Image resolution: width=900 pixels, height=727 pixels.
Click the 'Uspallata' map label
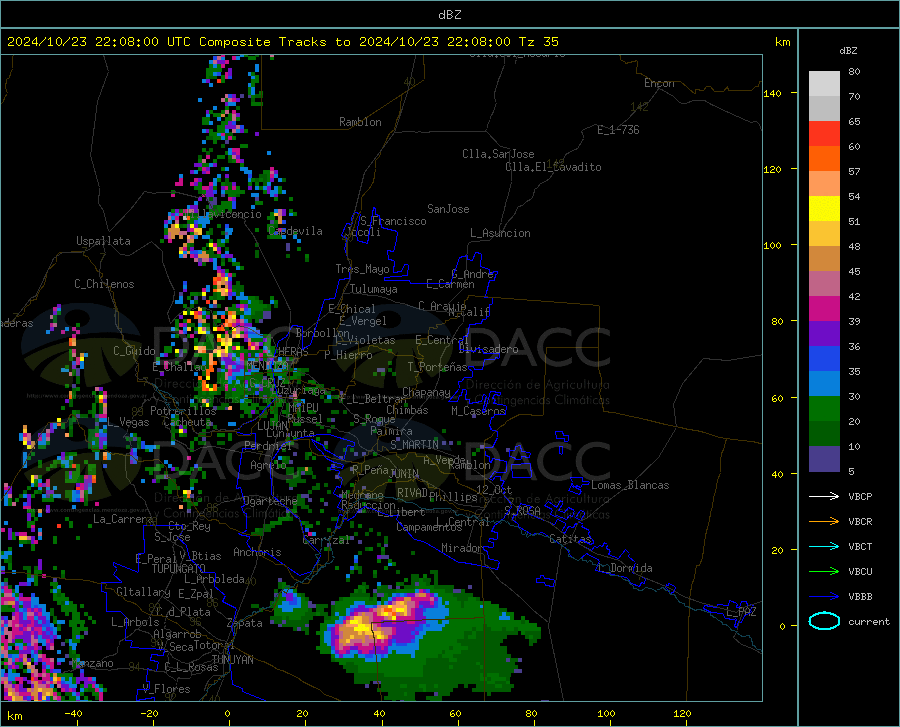pos(103,241)
